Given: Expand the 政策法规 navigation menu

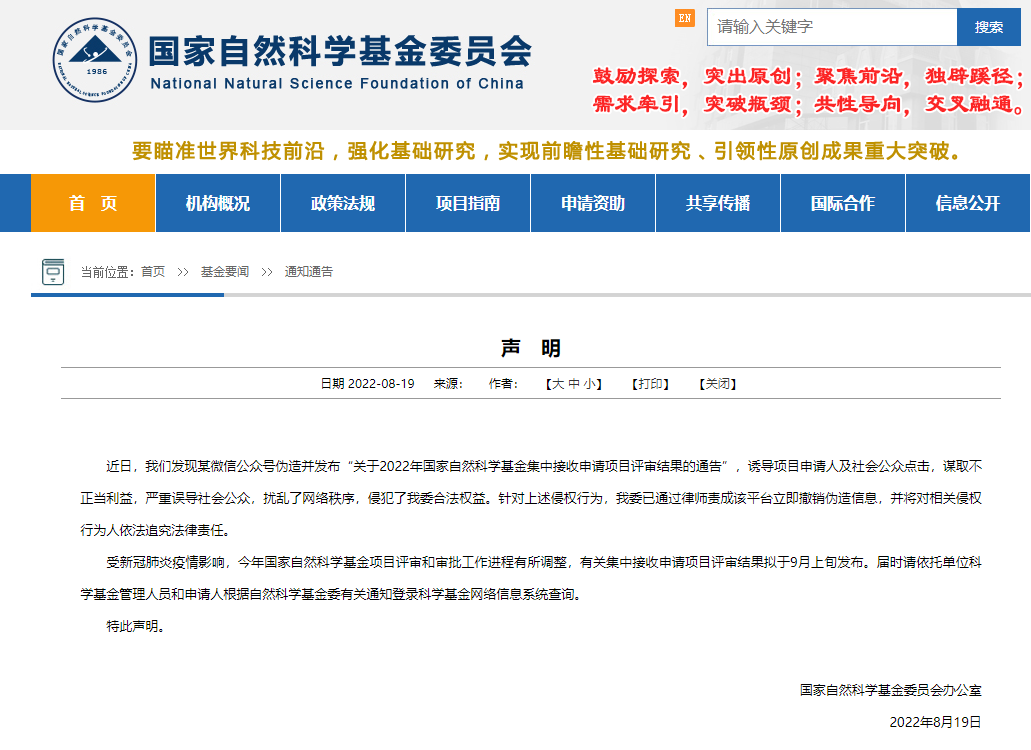Looking at the screenshot, I should [343, 203].
